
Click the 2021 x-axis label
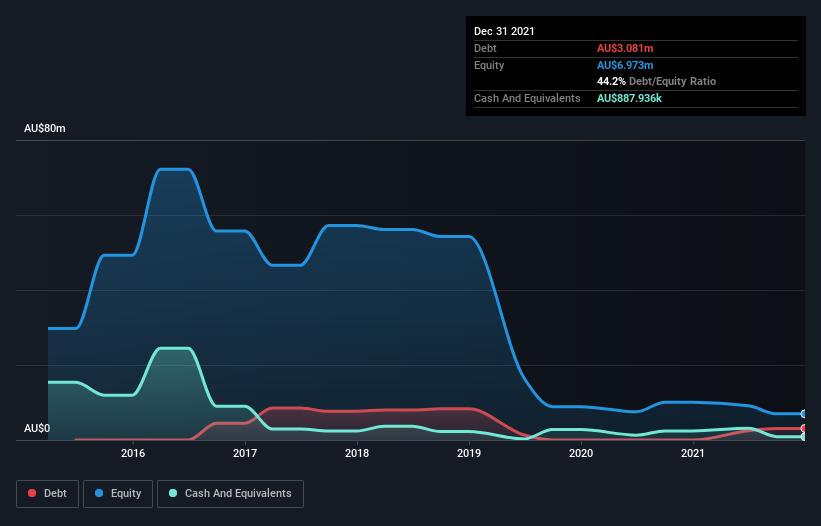[693, 453]
